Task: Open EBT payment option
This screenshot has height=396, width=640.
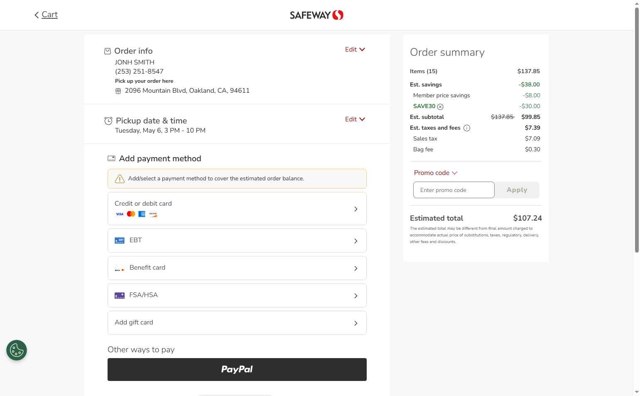Action: click(237, 240)
